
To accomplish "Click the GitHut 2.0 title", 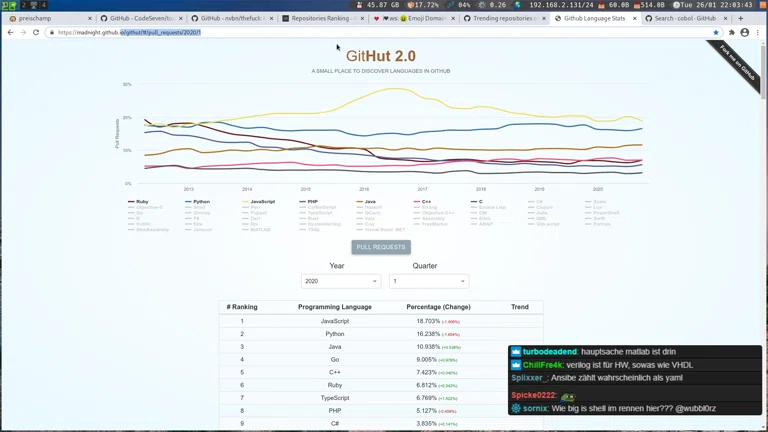I will click(x=381, y=56).
